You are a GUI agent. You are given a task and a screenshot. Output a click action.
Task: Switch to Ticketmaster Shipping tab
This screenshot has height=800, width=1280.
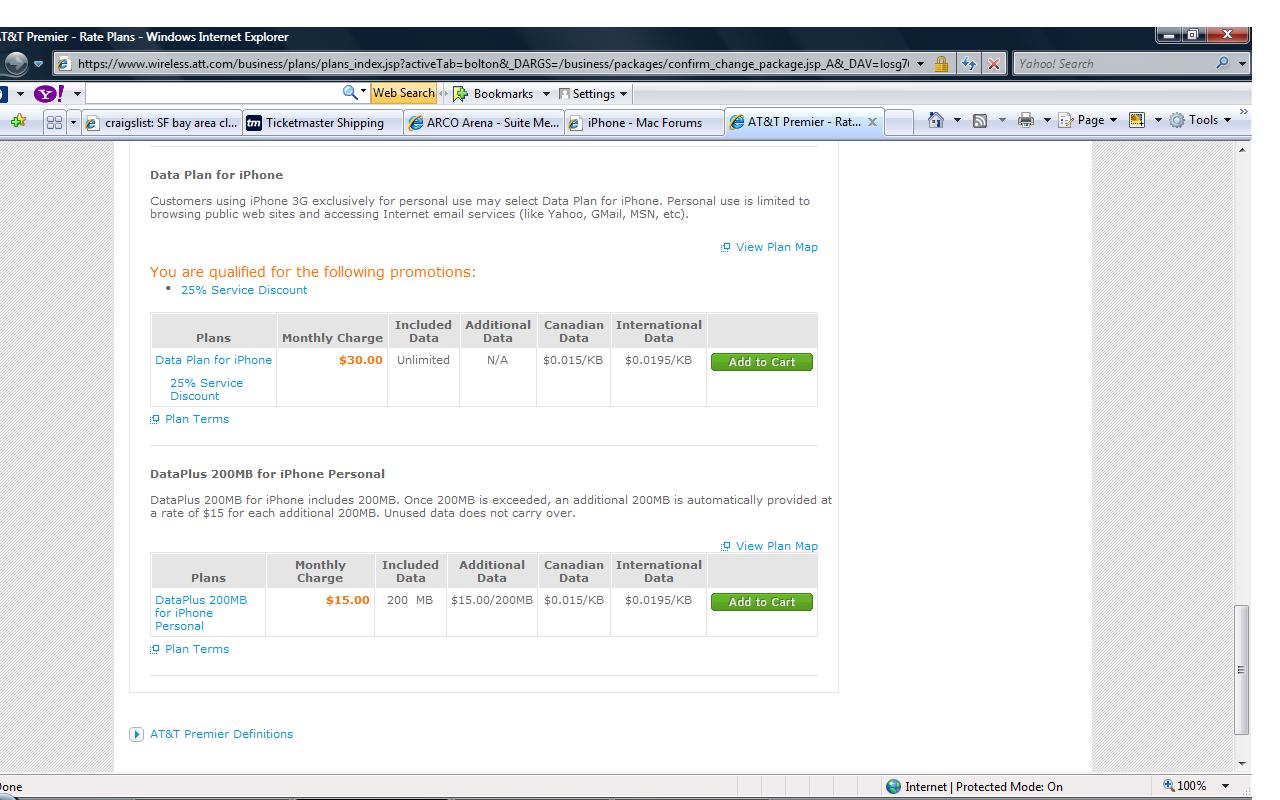pos(323,122)
